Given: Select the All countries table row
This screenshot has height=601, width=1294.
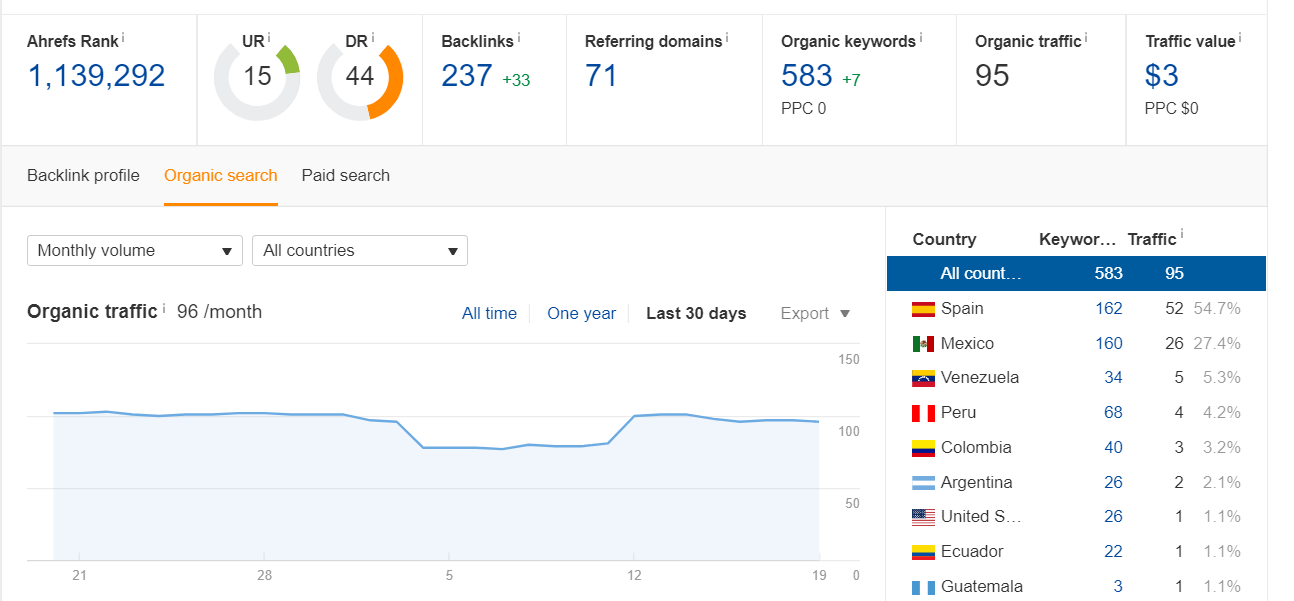Looking at the screenshot, I should pos(1076,273).
